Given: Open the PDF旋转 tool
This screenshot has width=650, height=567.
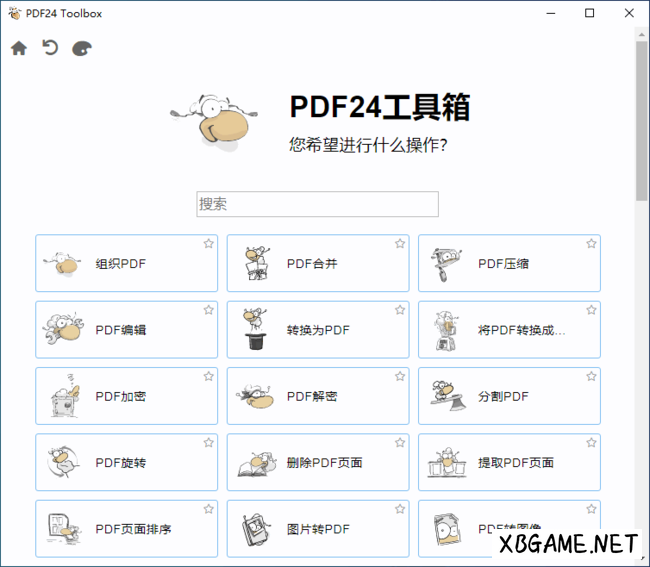Looking at the screenshot, I should click(x=126, y=462).
